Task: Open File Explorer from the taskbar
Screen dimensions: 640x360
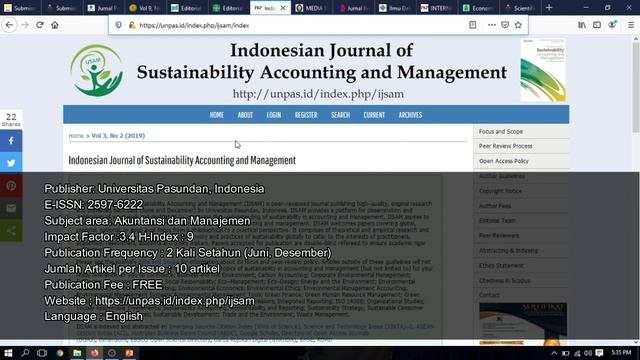Action: point(77,353)
